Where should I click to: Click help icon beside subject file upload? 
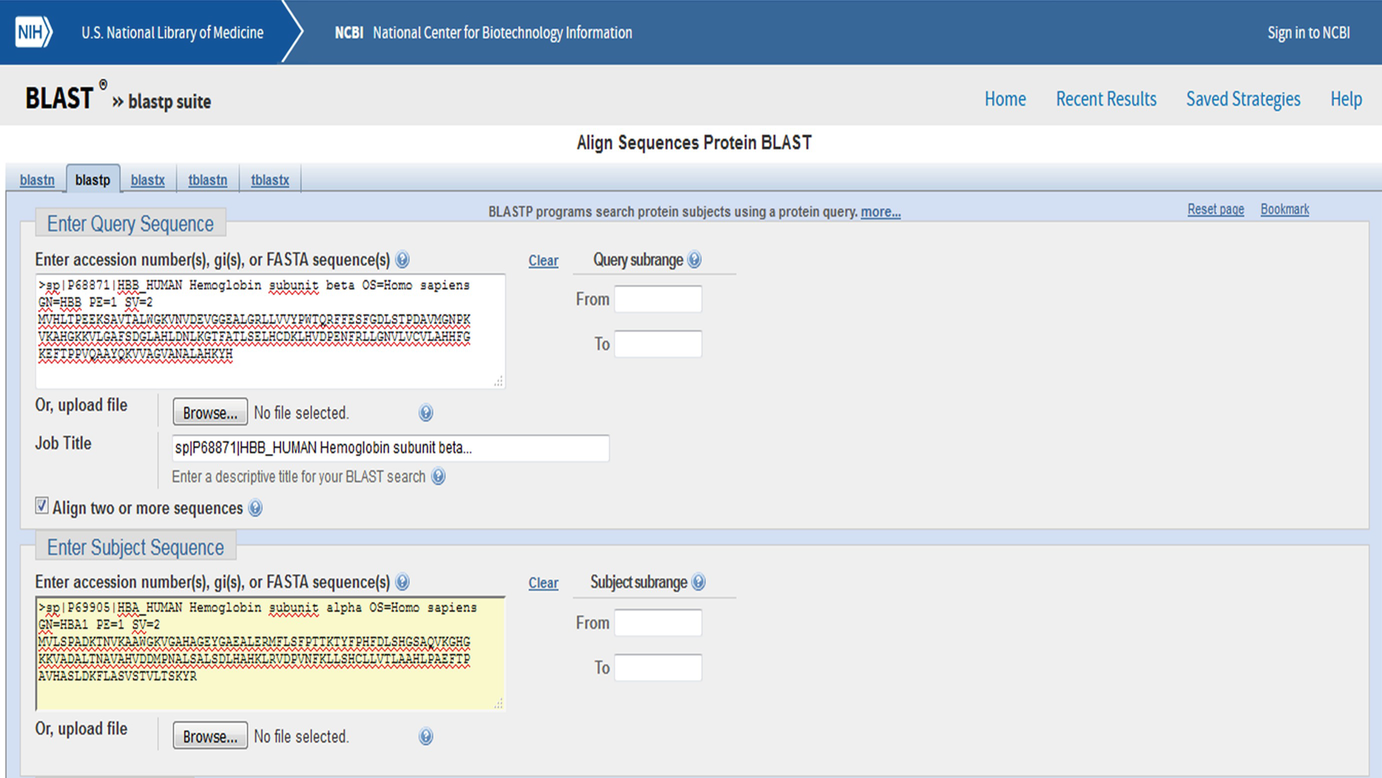pos(426,737)
